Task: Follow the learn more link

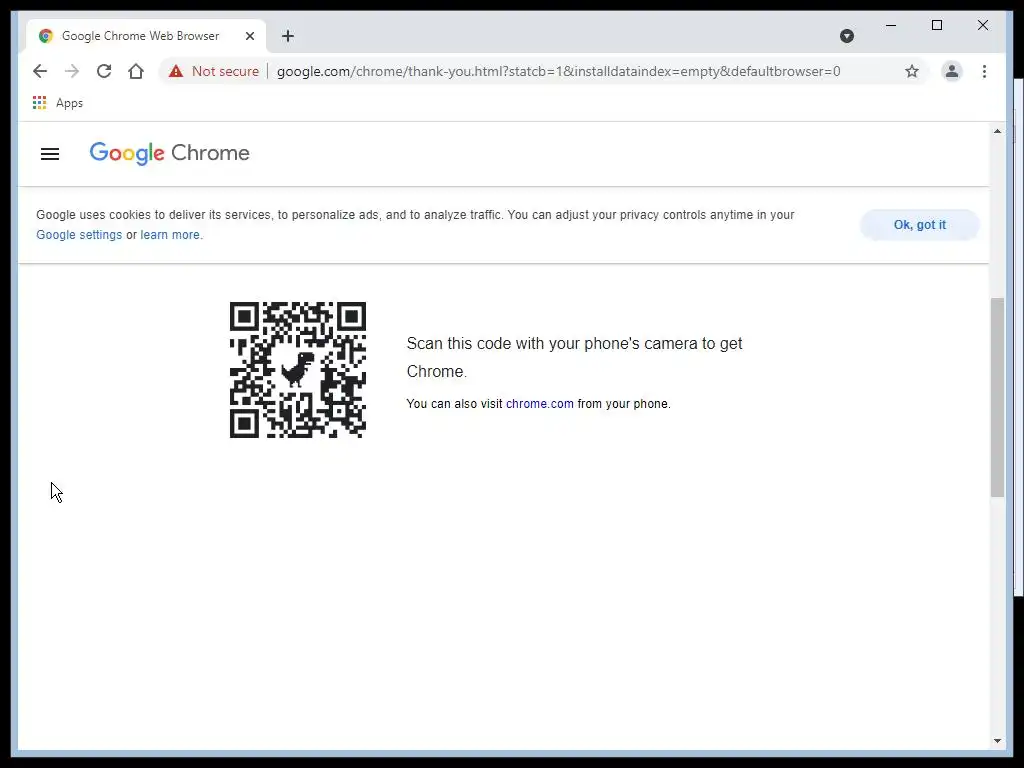Action: pyautogui.click(x=170, y=234)
